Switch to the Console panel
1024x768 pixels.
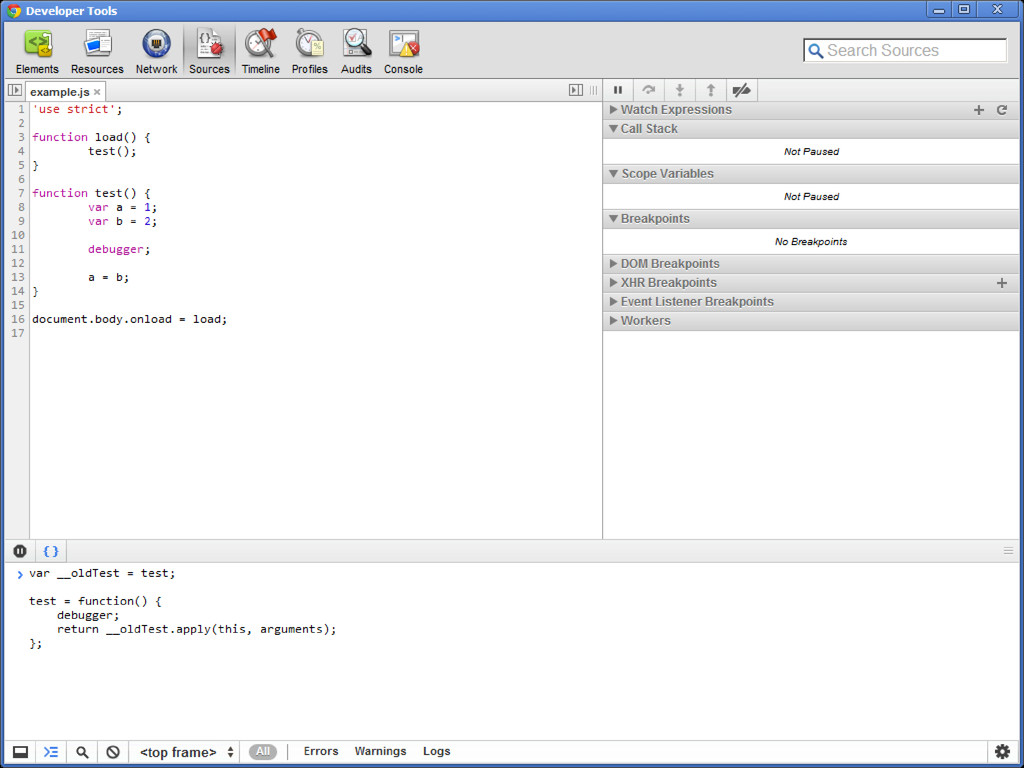403,52
